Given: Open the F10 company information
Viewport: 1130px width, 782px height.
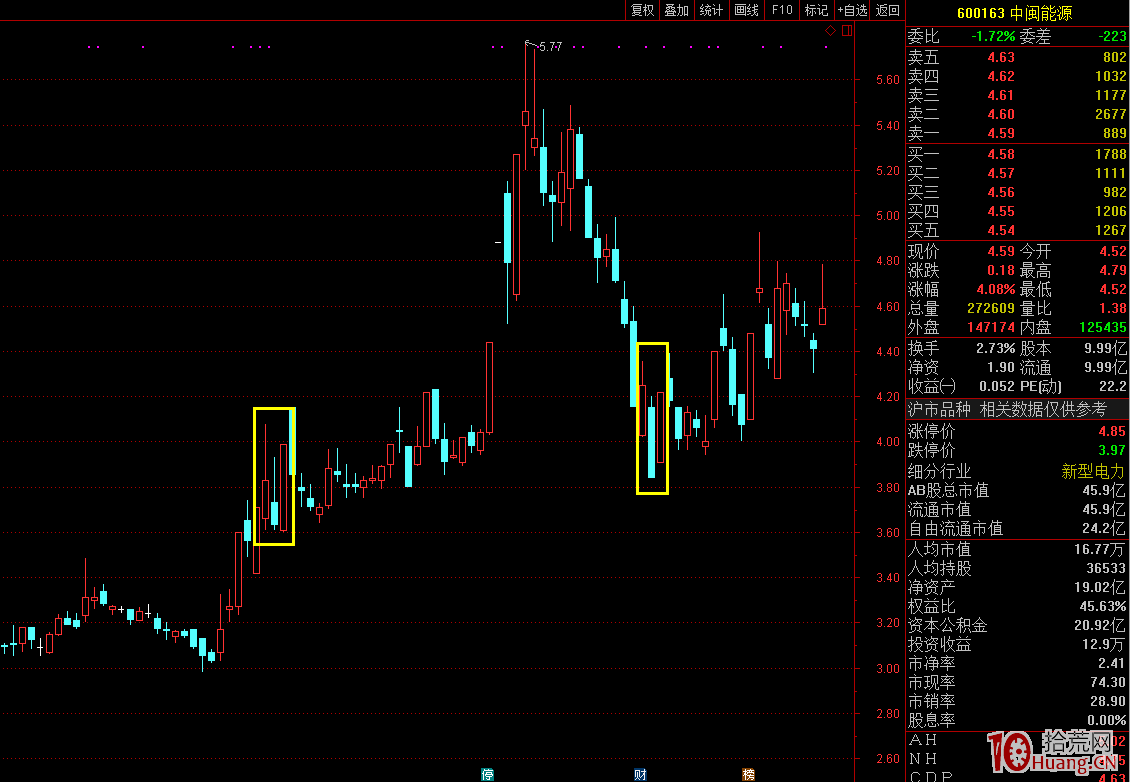Looking at the screenshot, I should click(x=782, y=10).
